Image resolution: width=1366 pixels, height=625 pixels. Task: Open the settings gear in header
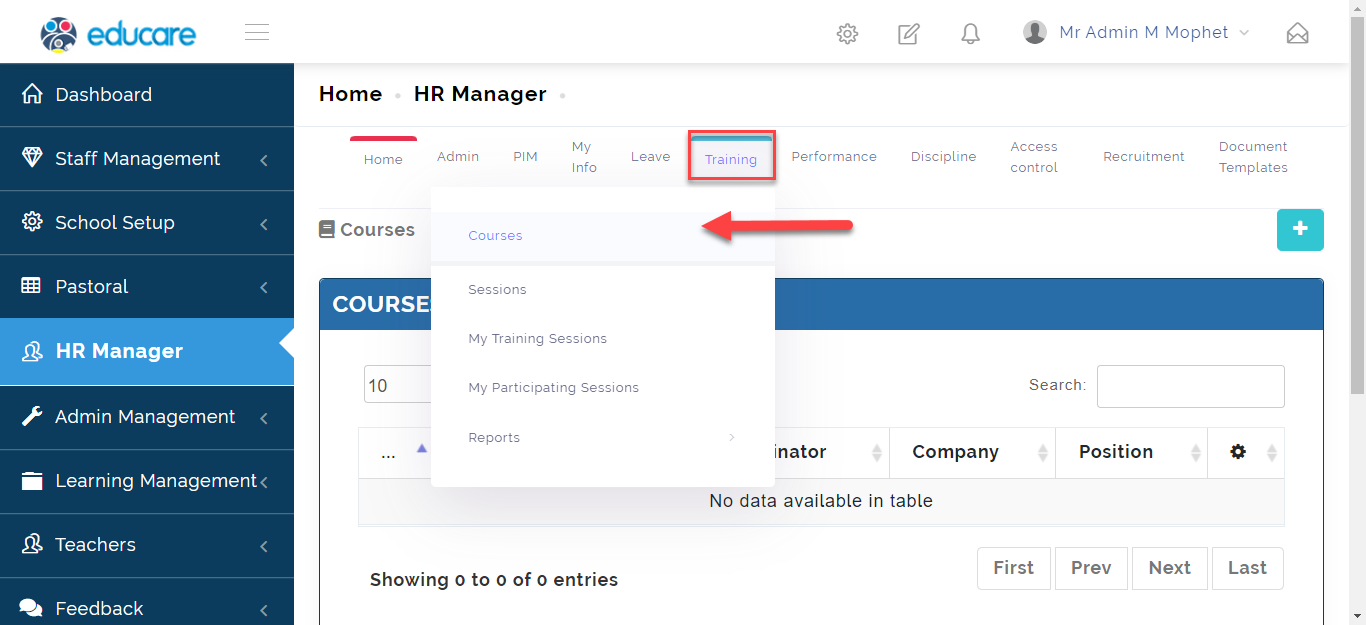coord(847,34)
